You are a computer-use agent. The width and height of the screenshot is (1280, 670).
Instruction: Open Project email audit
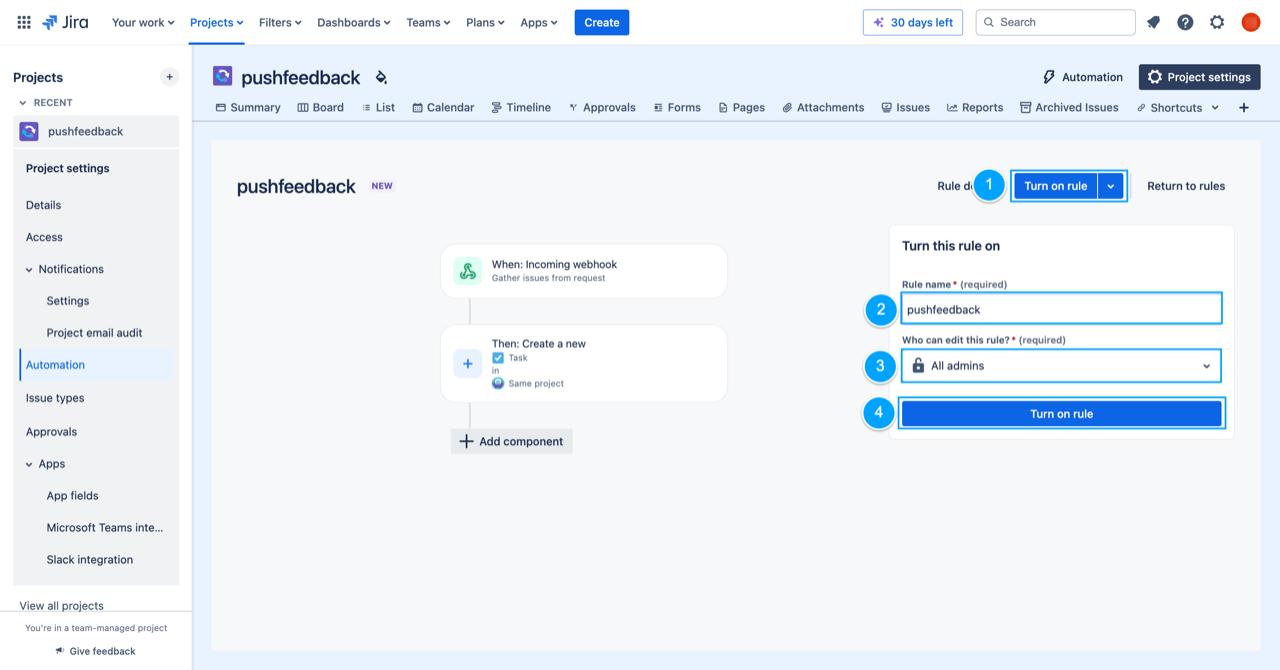coord(96,333)
